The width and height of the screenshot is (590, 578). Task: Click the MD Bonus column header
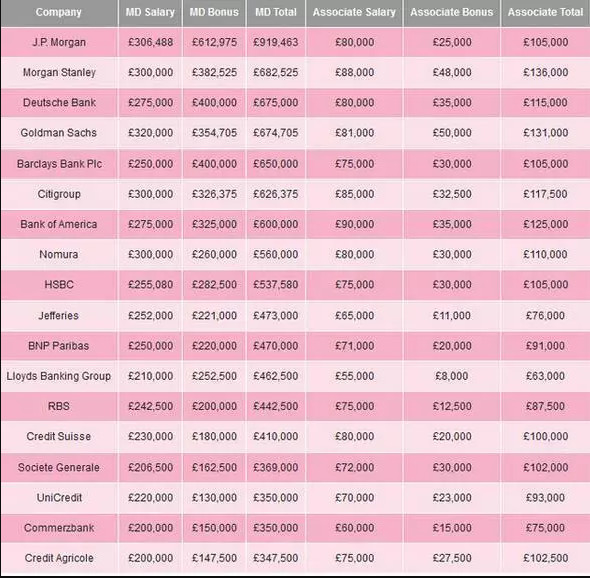[x=214, y=12]
